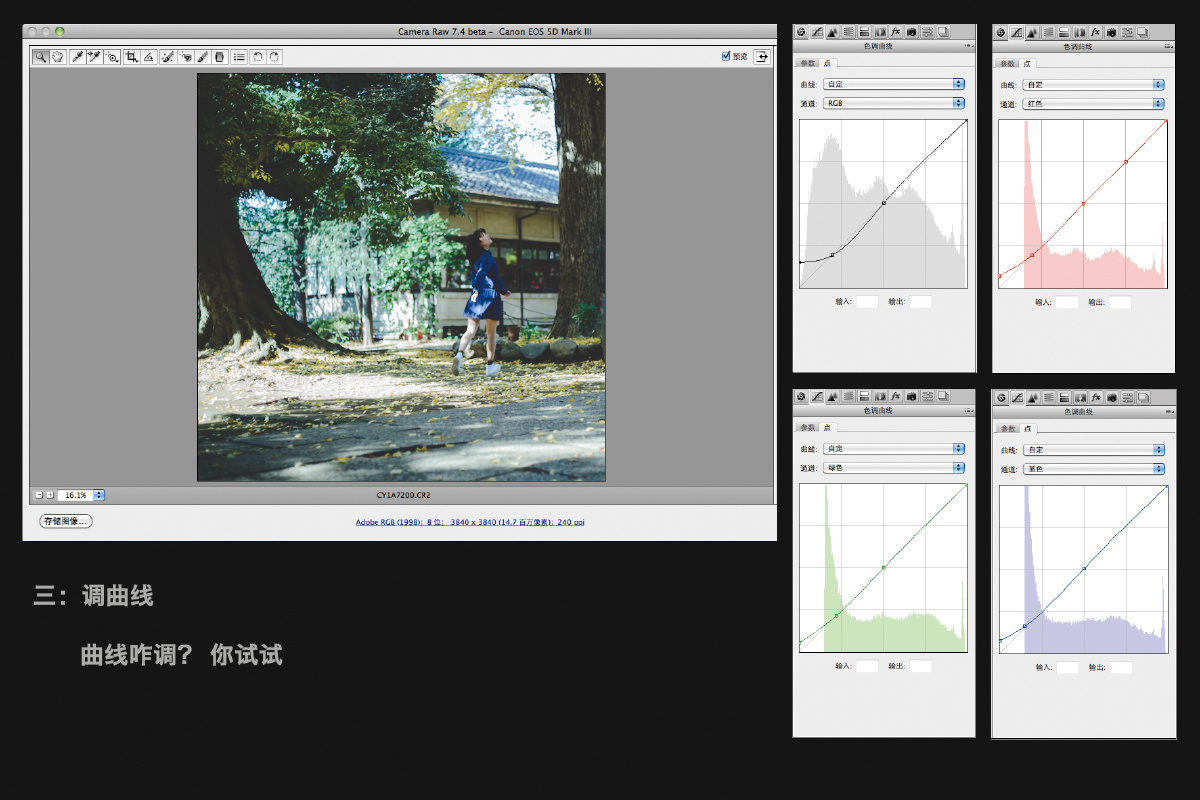Select 点 tab in green curve panel
Screen dimensions: 1200x800
pyautogui.click(x=827, y=427)
